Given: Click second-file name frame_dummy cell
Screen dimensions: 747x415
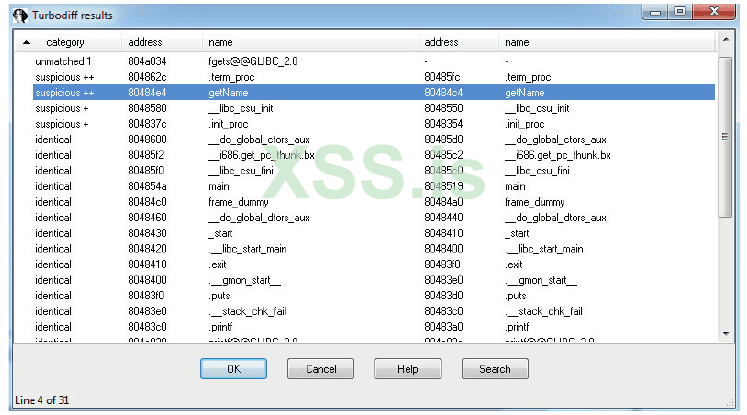Looking at the screenshot, I should click(x=535, y=202).
